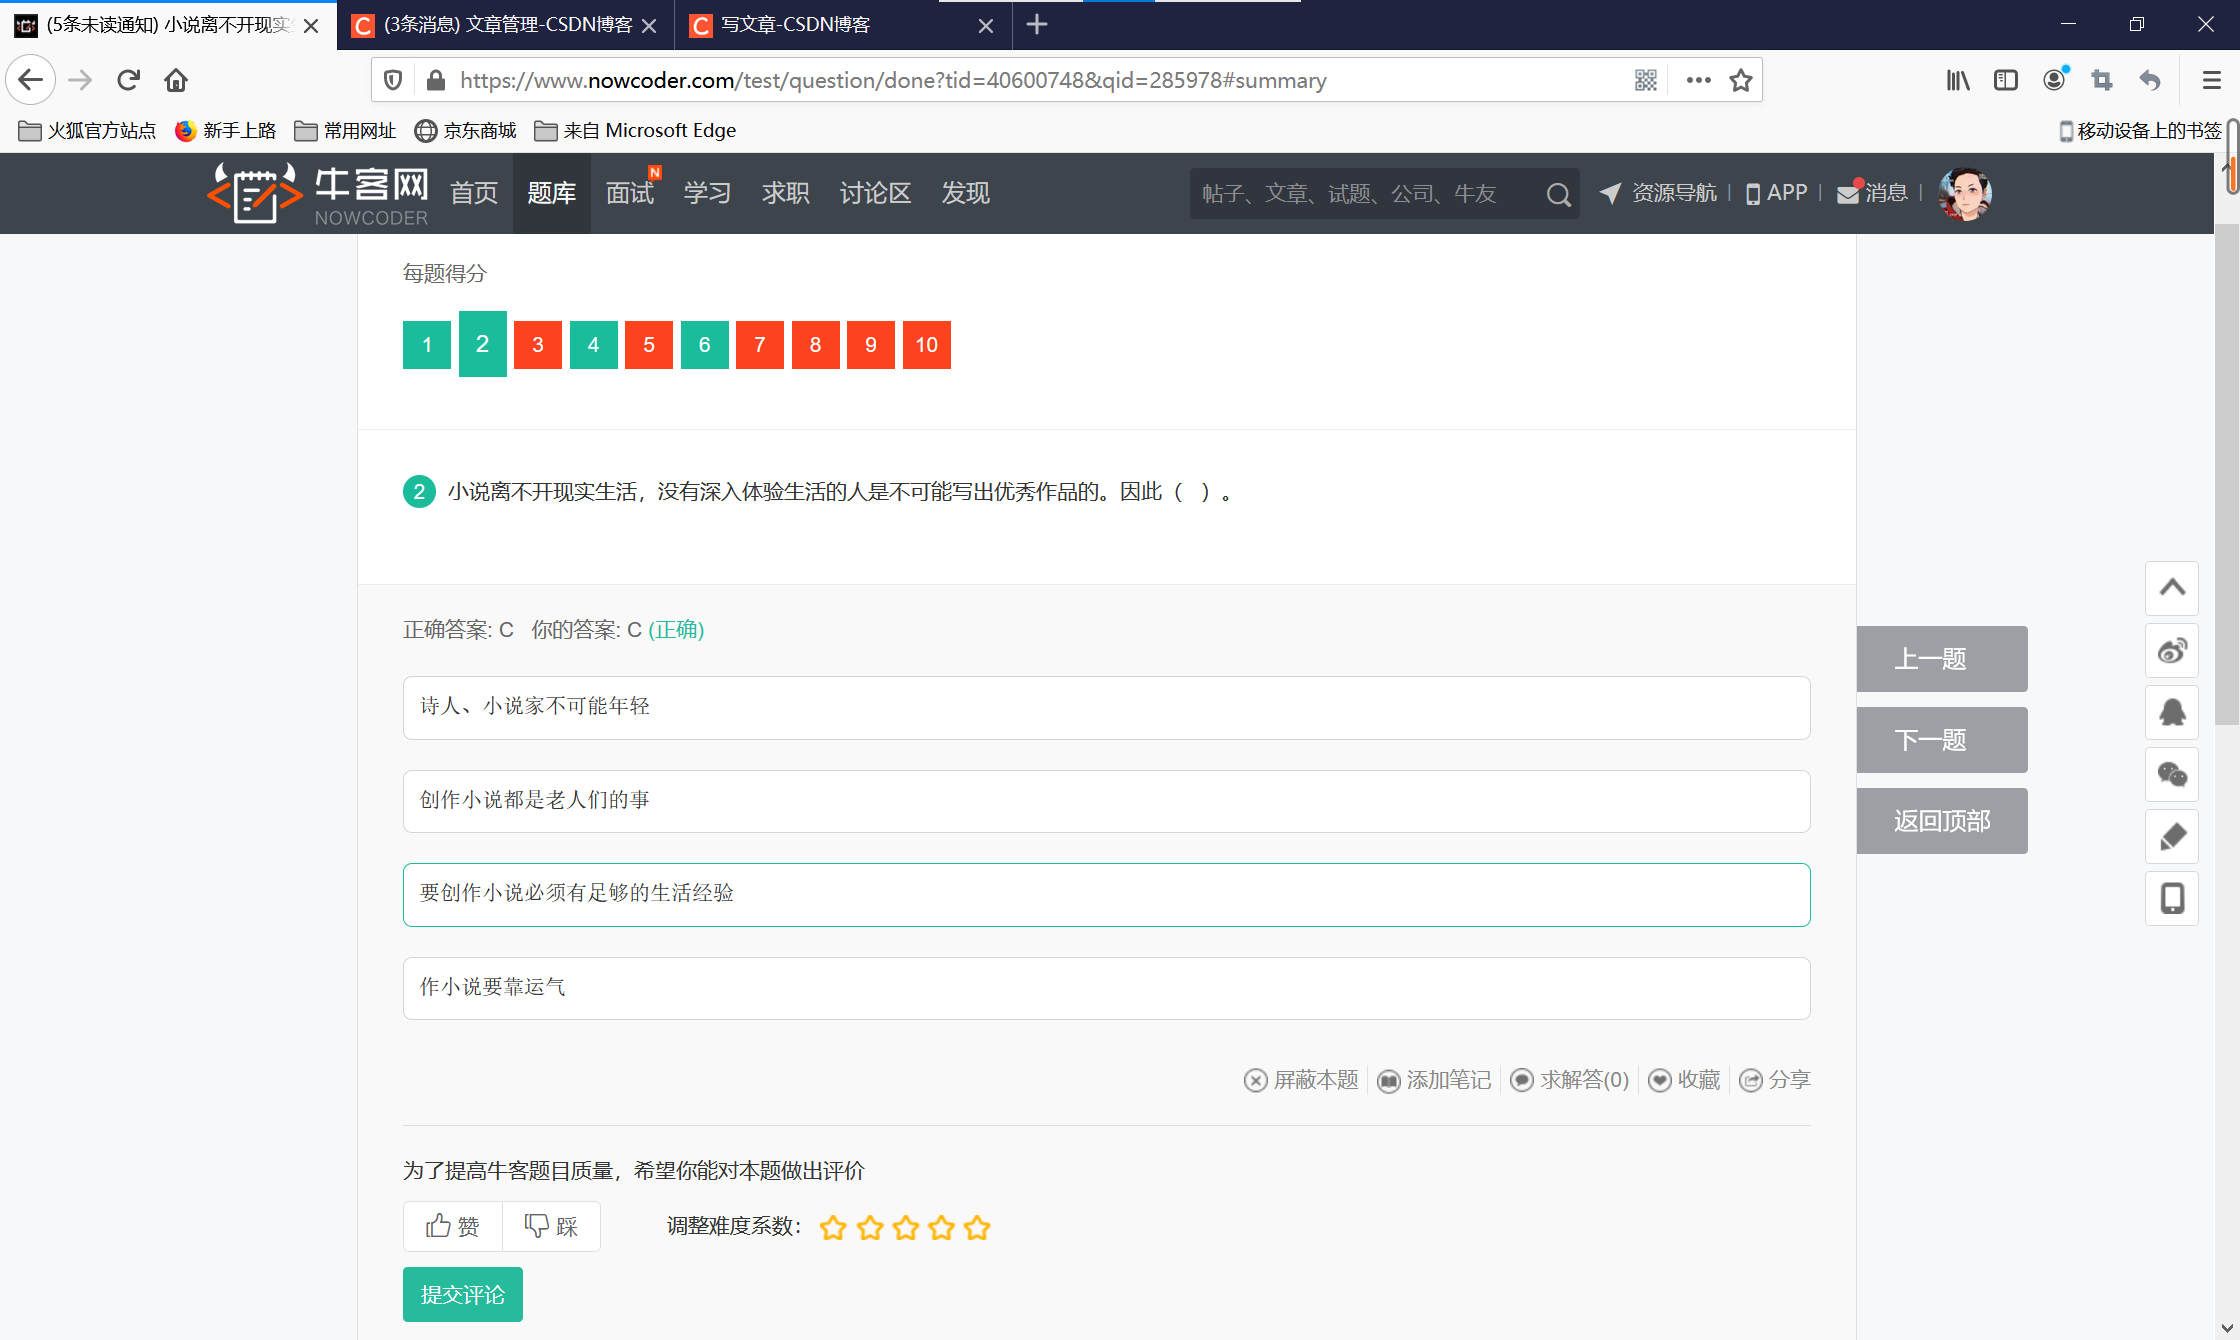The height and width of the screenshot is (1340, 2240).
Task: Click 下一题 next question button
Action: pos(1942,740)
